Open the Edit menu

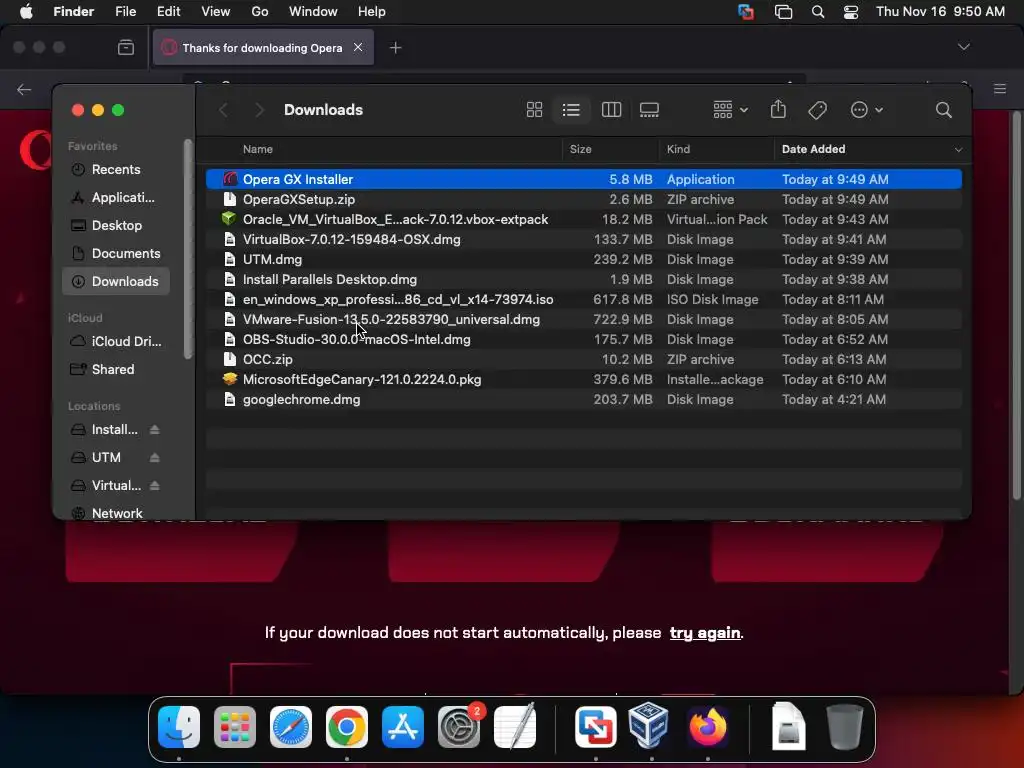click(168, 12)
